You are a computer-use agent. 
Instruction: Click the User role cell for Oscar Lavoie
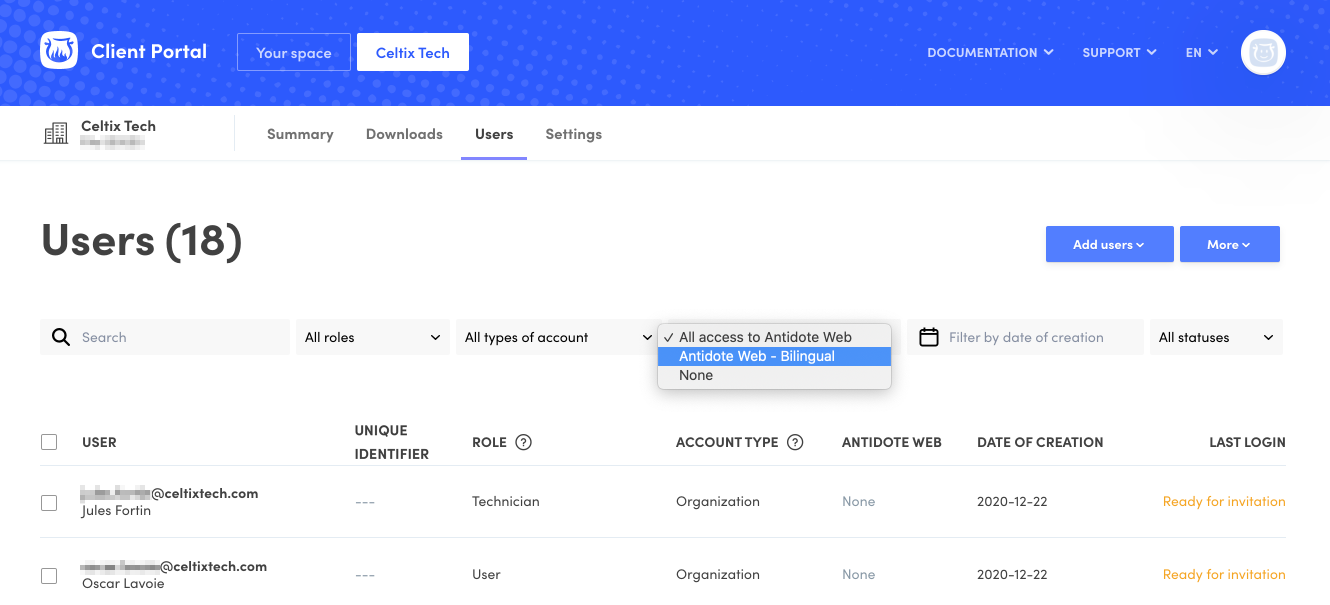pyautogui.click(x=486, y=574)
